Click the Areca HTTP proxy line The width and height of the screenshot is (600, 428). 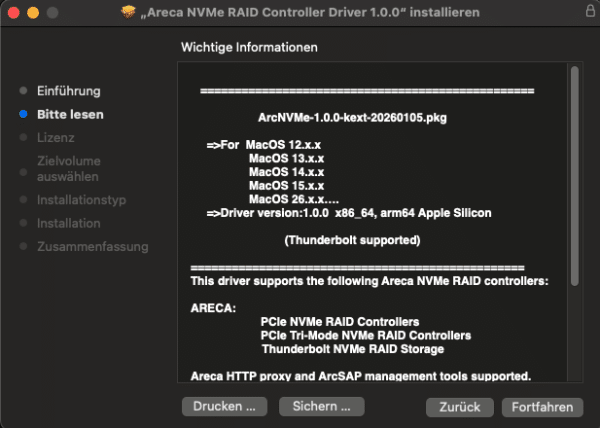tap(360, 376)
